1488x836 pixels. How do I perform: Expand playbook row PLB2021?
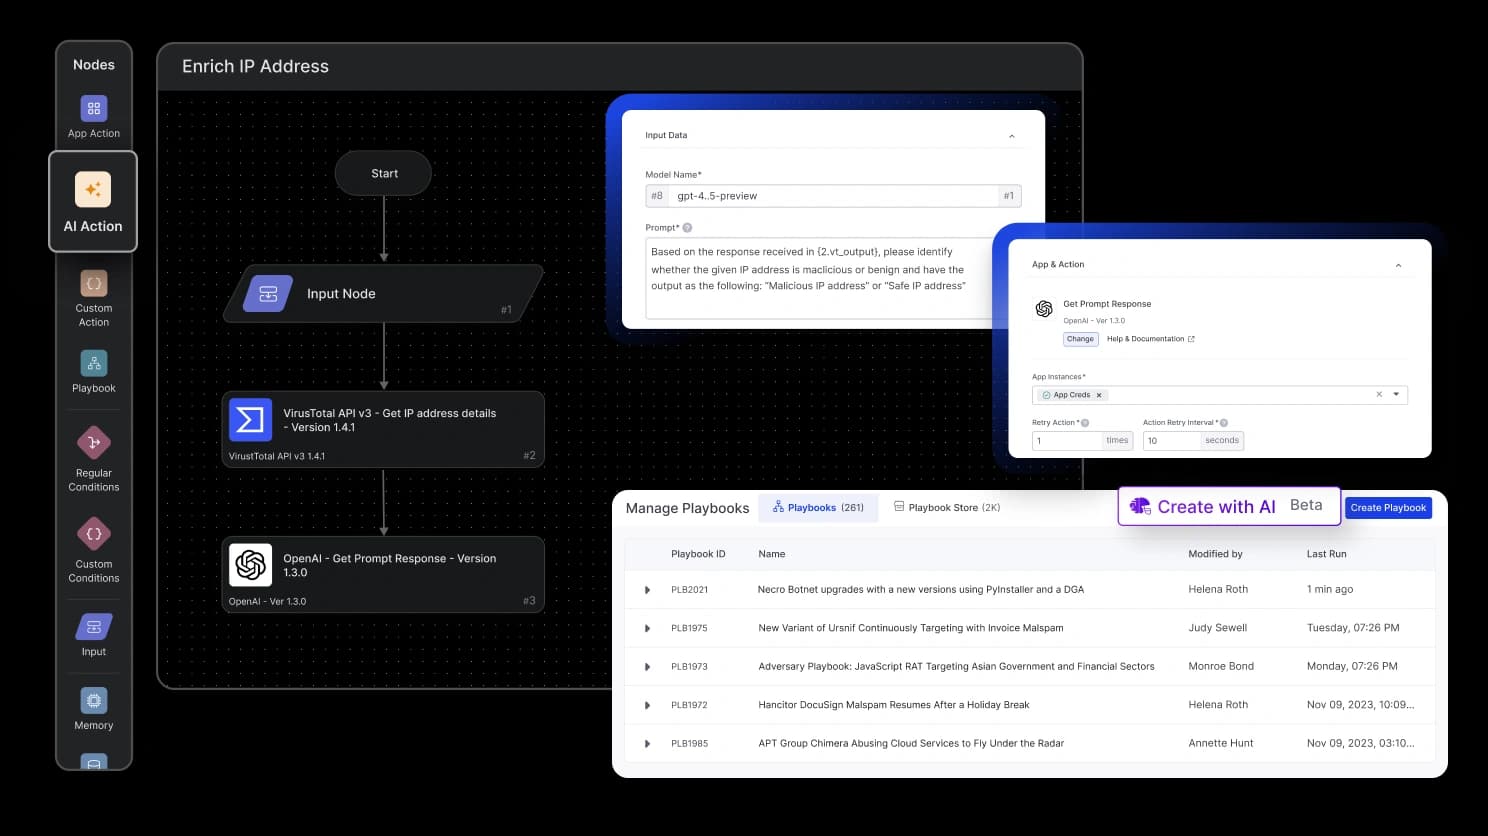click(647, 590)
